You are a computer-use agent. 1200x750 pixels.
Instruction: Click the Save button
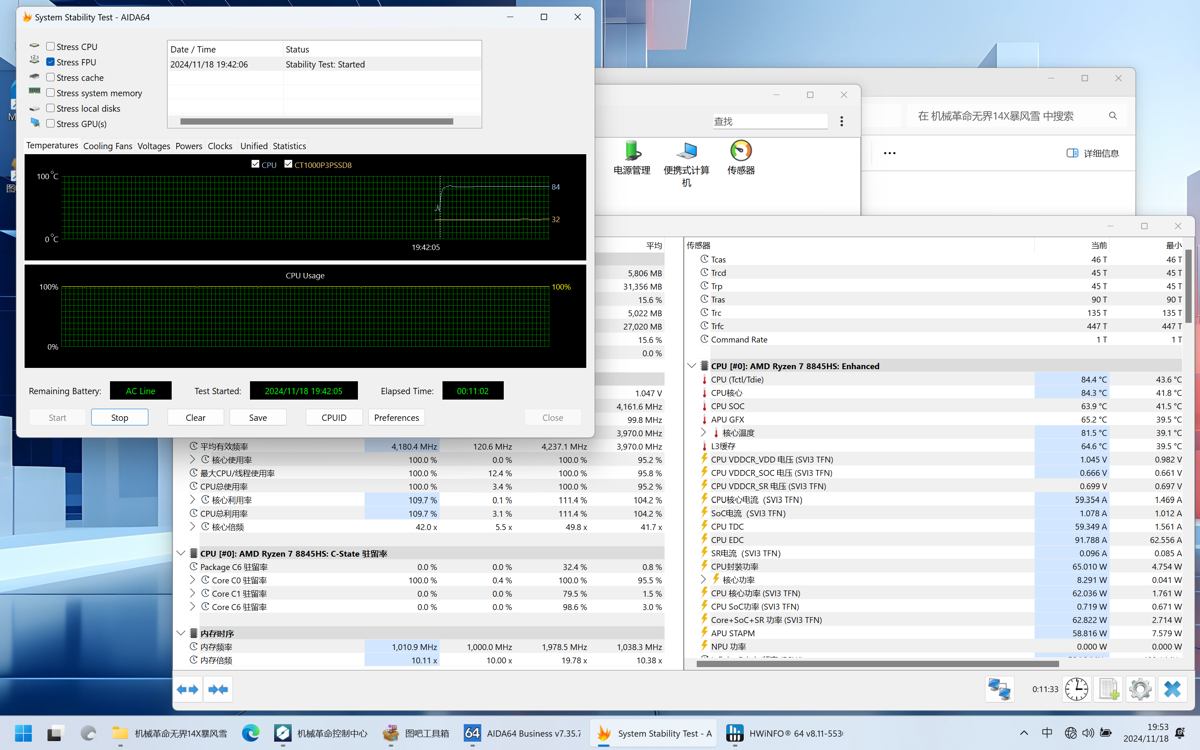(x=258, y=417)
